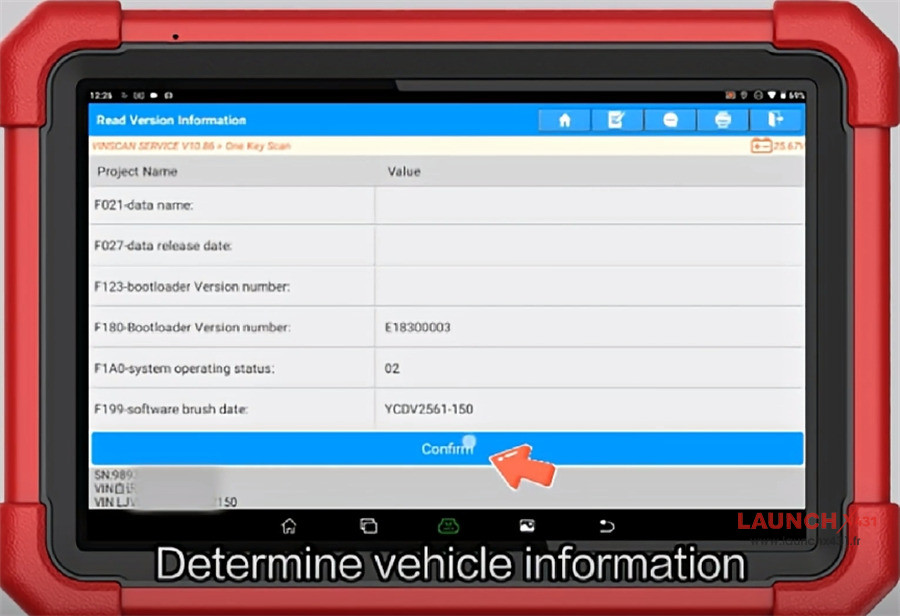Check the battery voltage indicator

pos(777,146)
